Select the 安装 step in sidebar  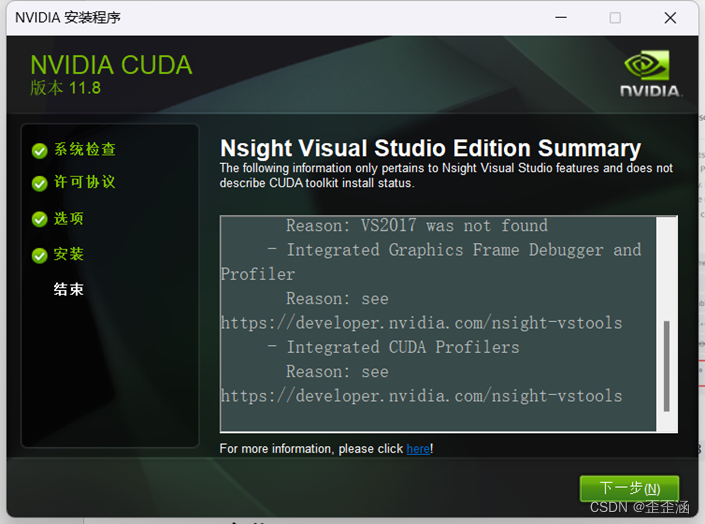[x=69, y=254]
